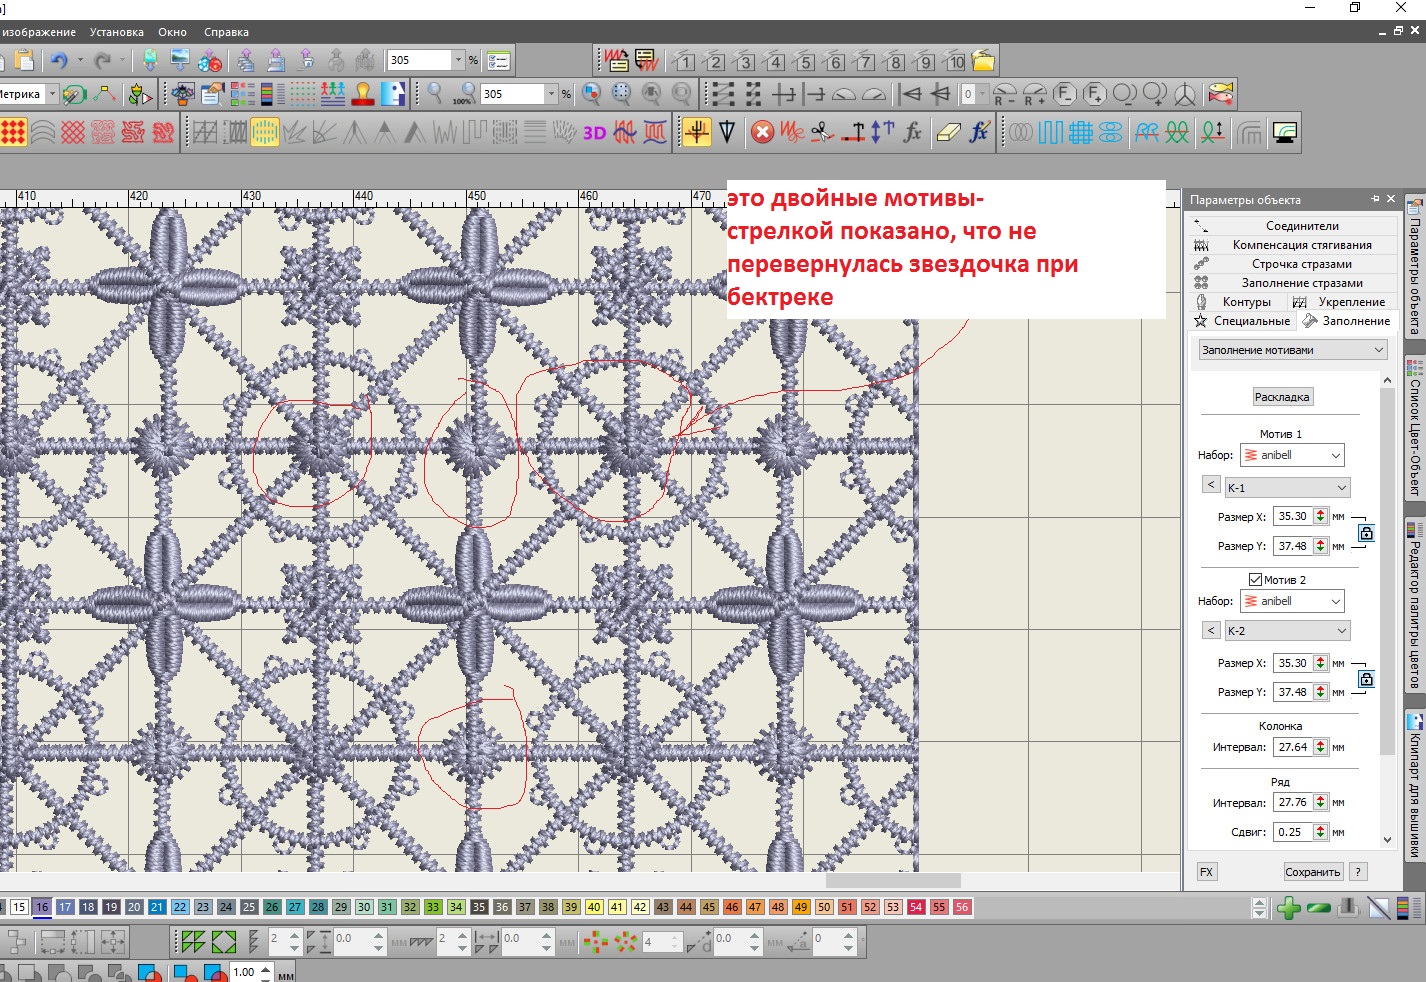1426x982 pixels.
Task: Click the Раскладка button
Action: 1281,397
